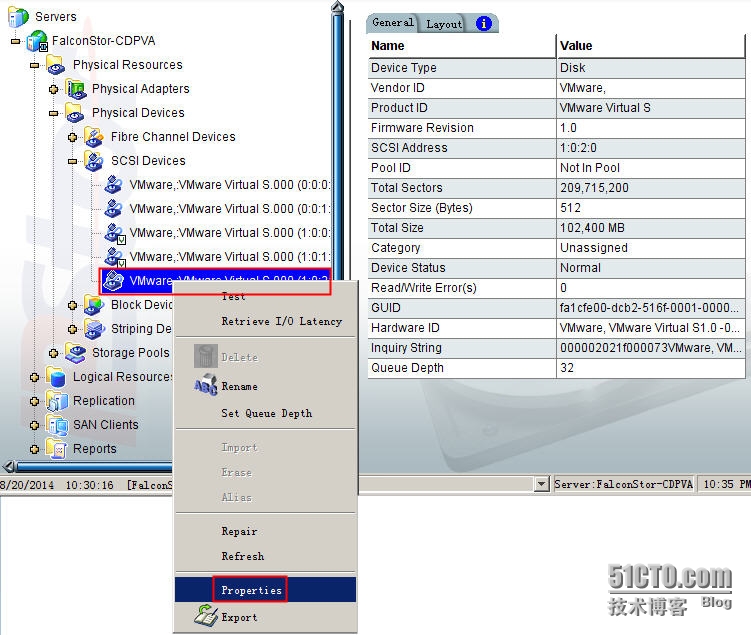Click the Servers root icon
Viewport: 751px width, 635px height.
[18, 17]
